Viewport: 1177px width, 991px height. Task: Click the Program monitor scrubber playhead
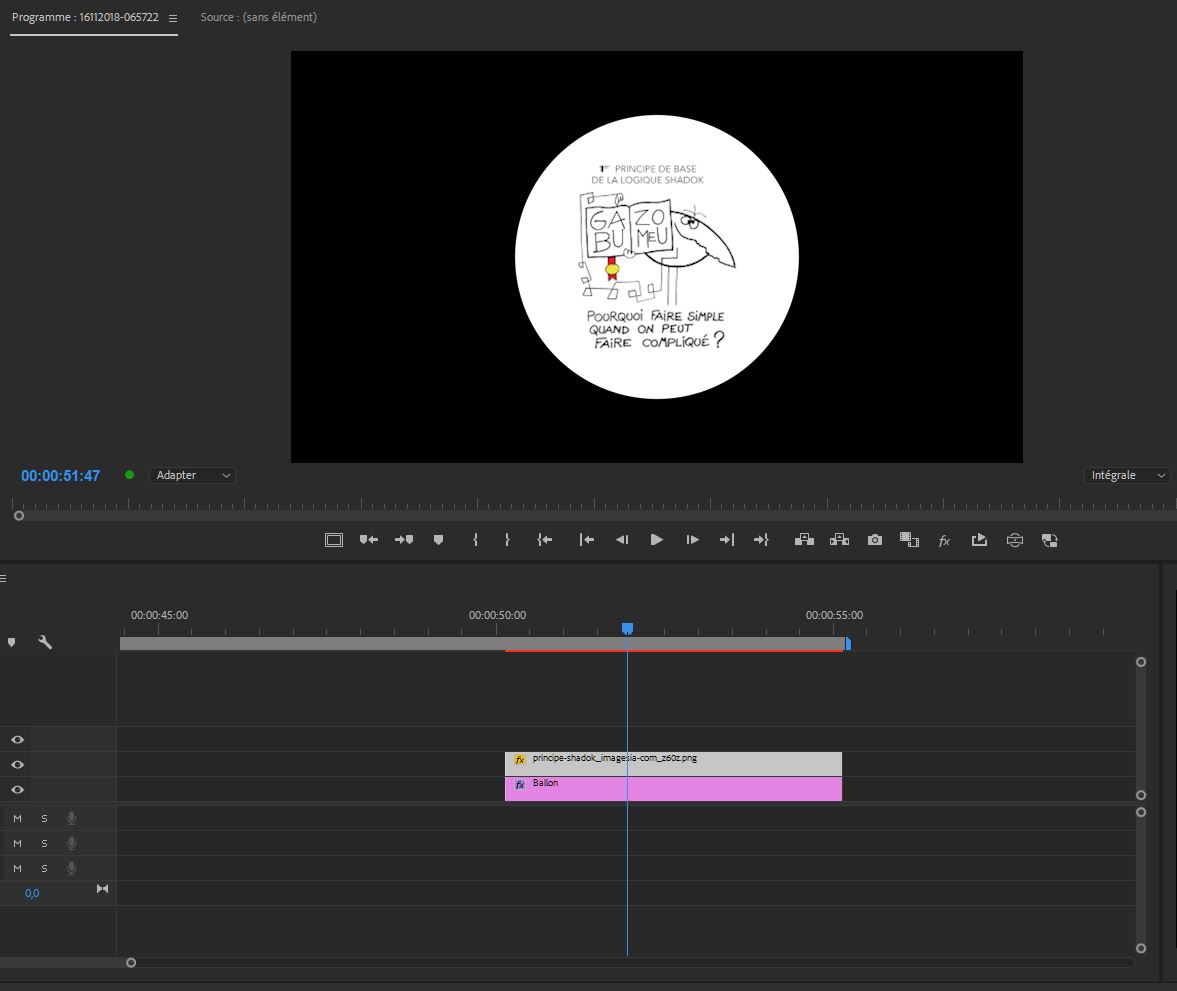(x=19, y=516)
